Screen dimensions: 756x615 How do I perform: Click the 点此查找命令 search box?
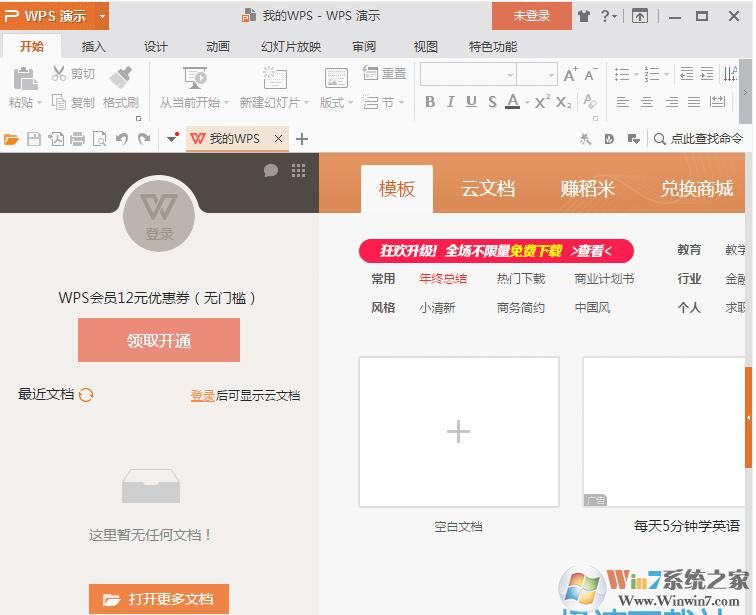pos(698,139)
